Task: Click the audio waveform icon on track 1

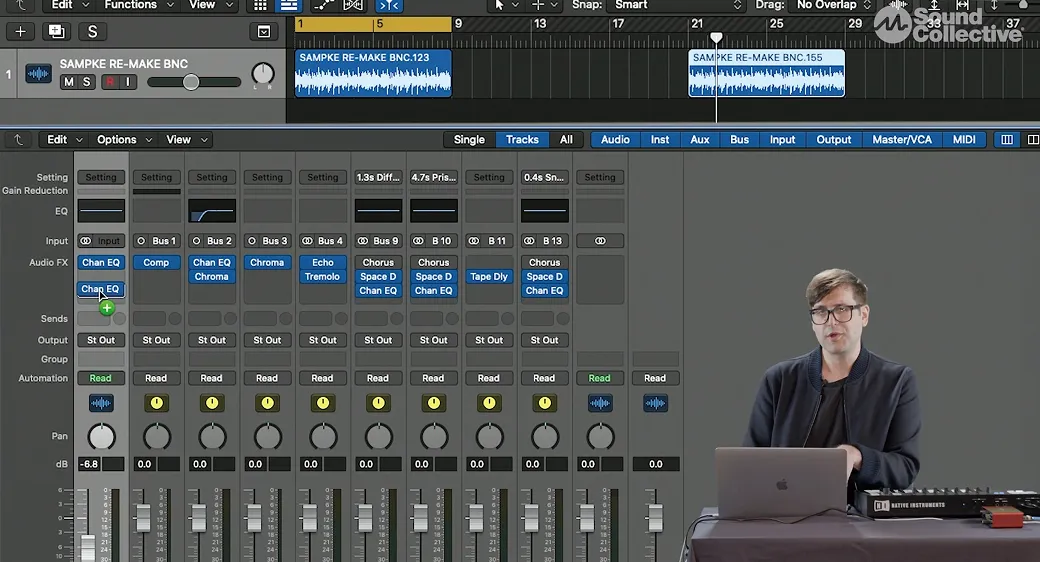Action: (38, 74)
